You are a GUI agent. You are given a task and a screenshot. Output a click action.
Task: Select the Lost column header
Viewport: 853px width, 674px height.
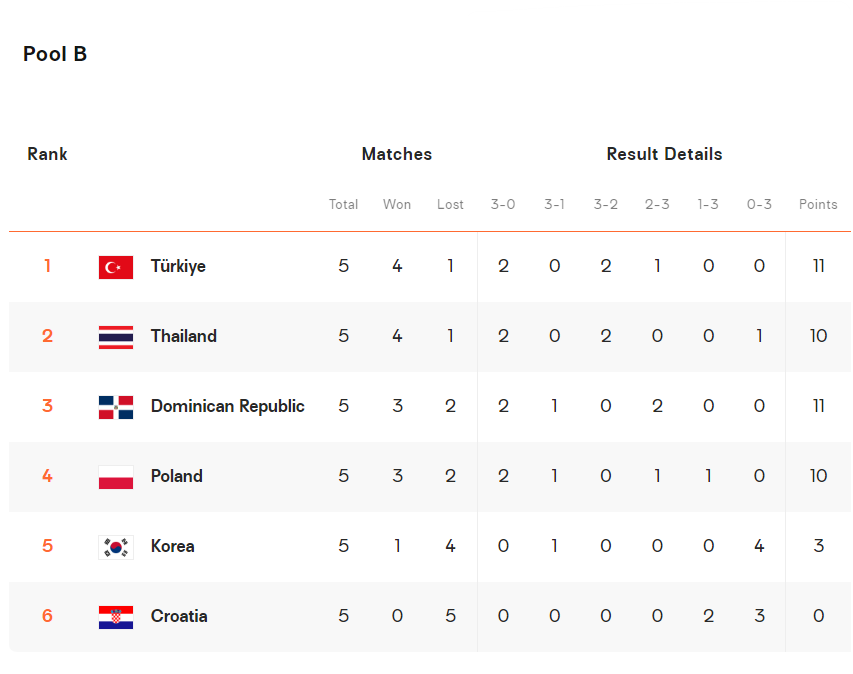click(x=450, y=205)
